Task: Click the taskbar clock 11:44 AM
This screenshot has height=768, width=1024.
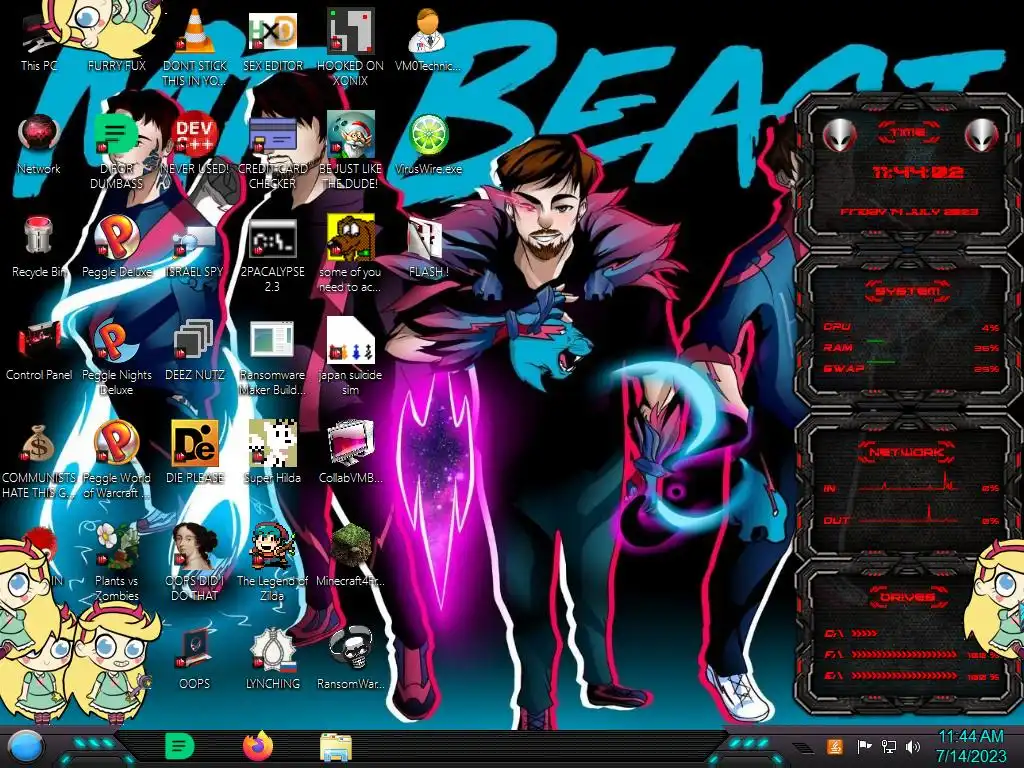Action: click(x=971, y=746)
